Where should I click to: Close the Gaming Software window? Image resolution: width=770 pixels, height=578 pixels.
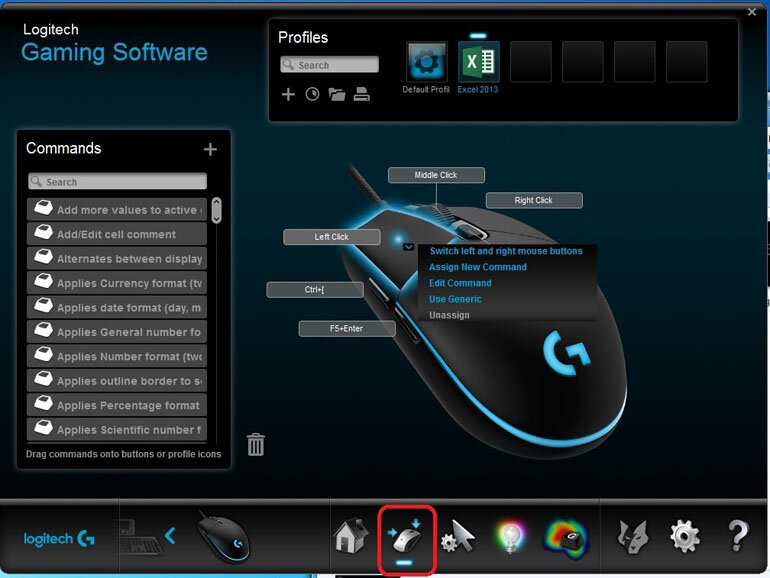pos(752,12)
